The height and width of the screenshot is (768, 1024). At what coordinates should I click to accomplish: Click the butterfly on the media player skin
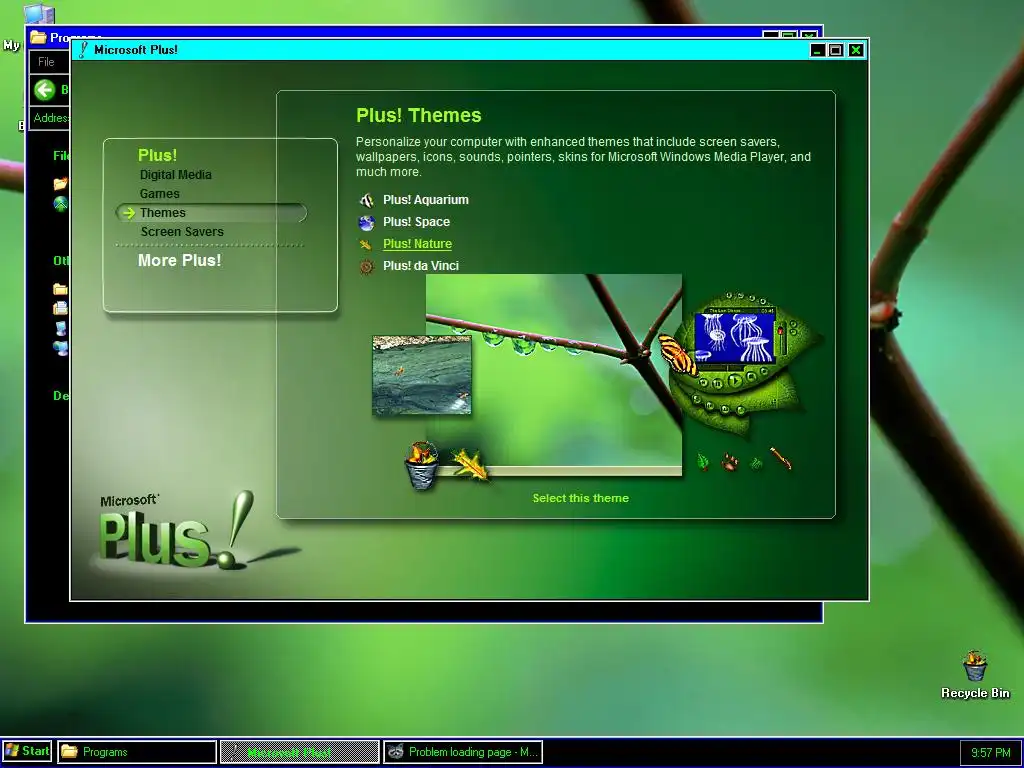[677, 354]
